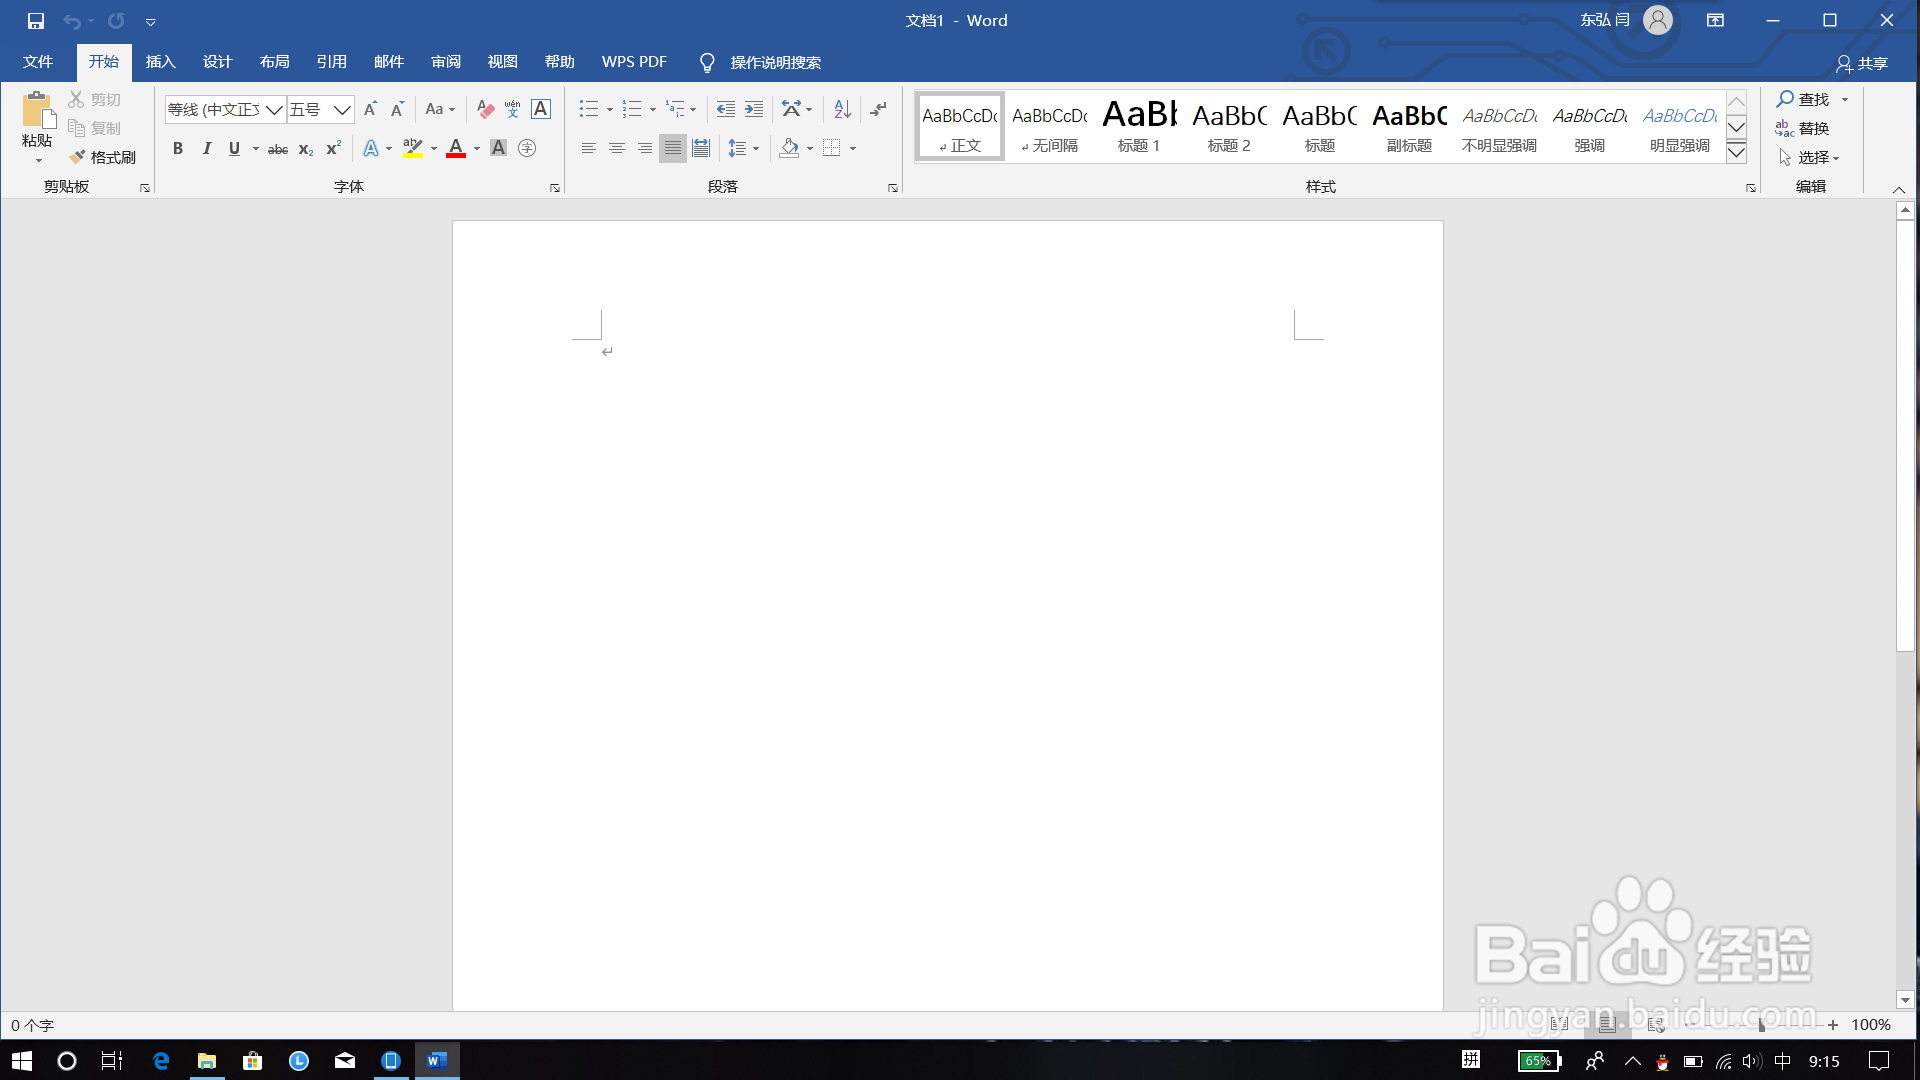The width and height of the screenshot is (1920, 1080).
Task: Increase font size with the grow font icon
Action: click(370, 109)
